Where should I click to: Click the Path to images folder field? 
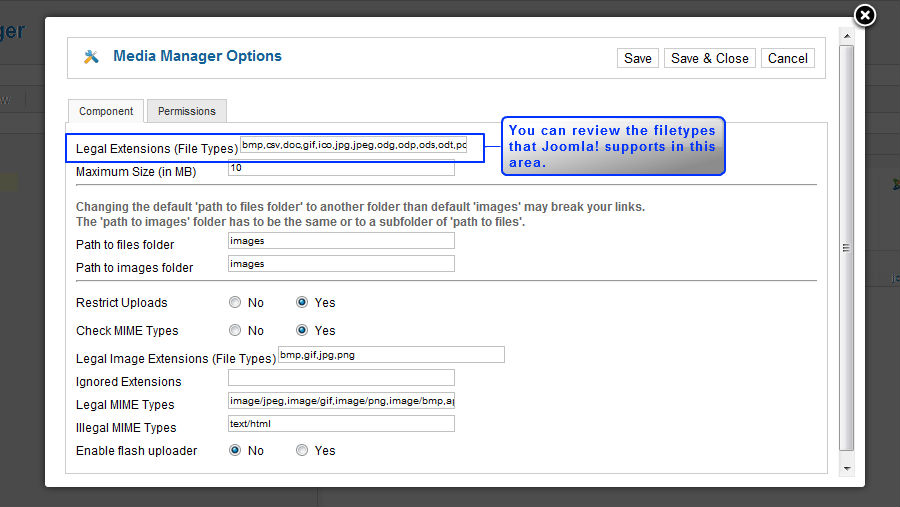[x=341, y=264]
